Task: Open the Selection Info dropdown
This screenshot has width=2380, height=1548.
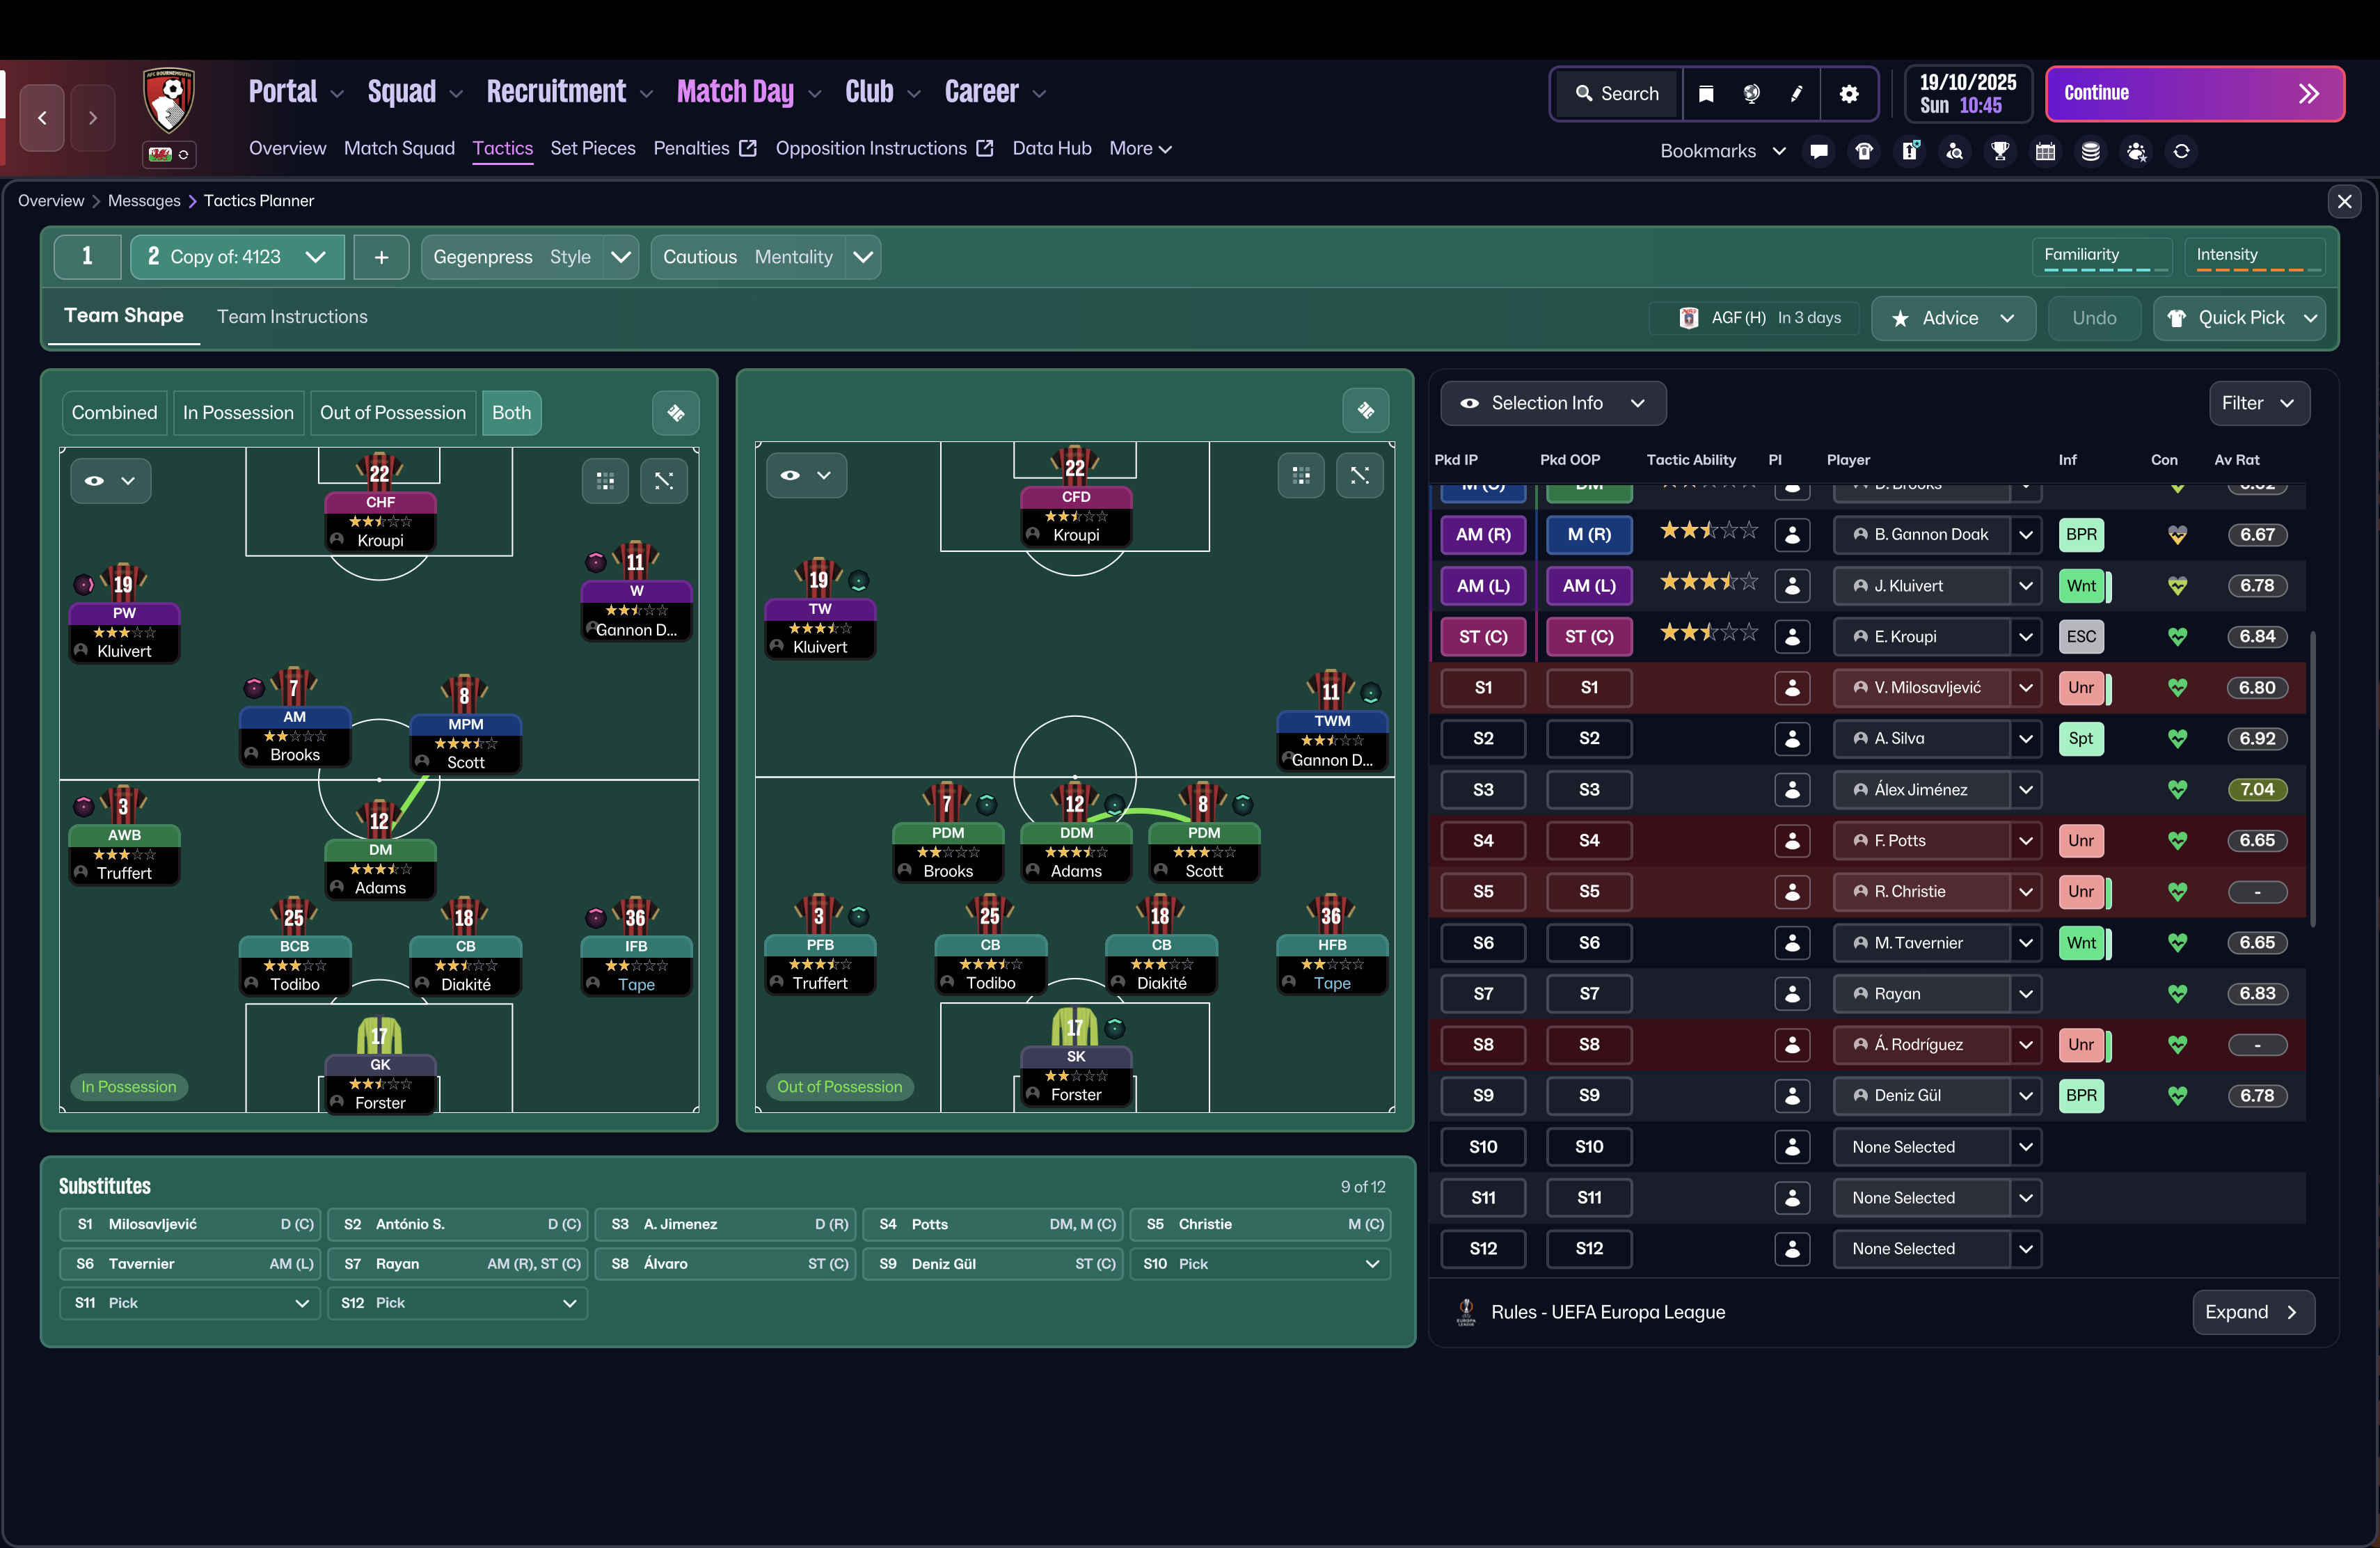Action: pos(1553,403)
